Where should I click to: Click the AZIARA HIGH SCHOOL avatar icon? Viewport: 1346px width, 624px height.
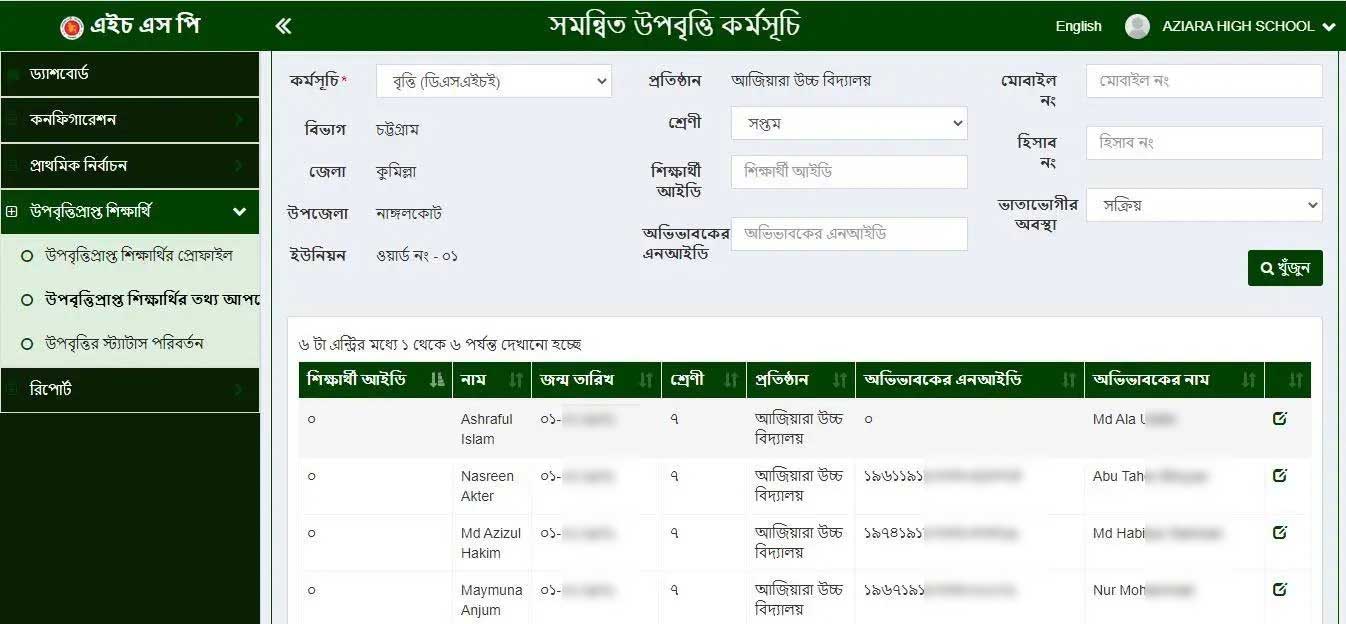pos(1138,26)
